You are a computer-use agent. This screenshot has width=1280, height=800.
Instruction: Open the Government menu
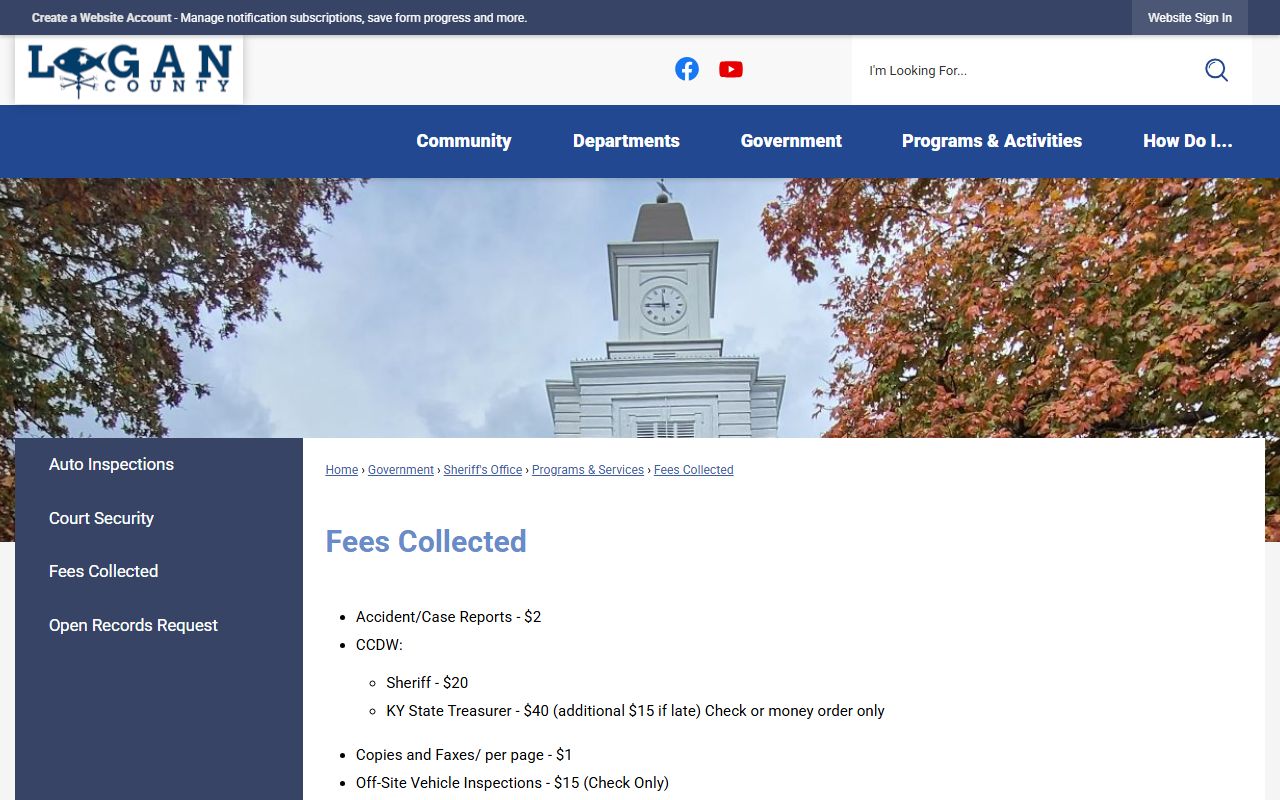[791, 141]
